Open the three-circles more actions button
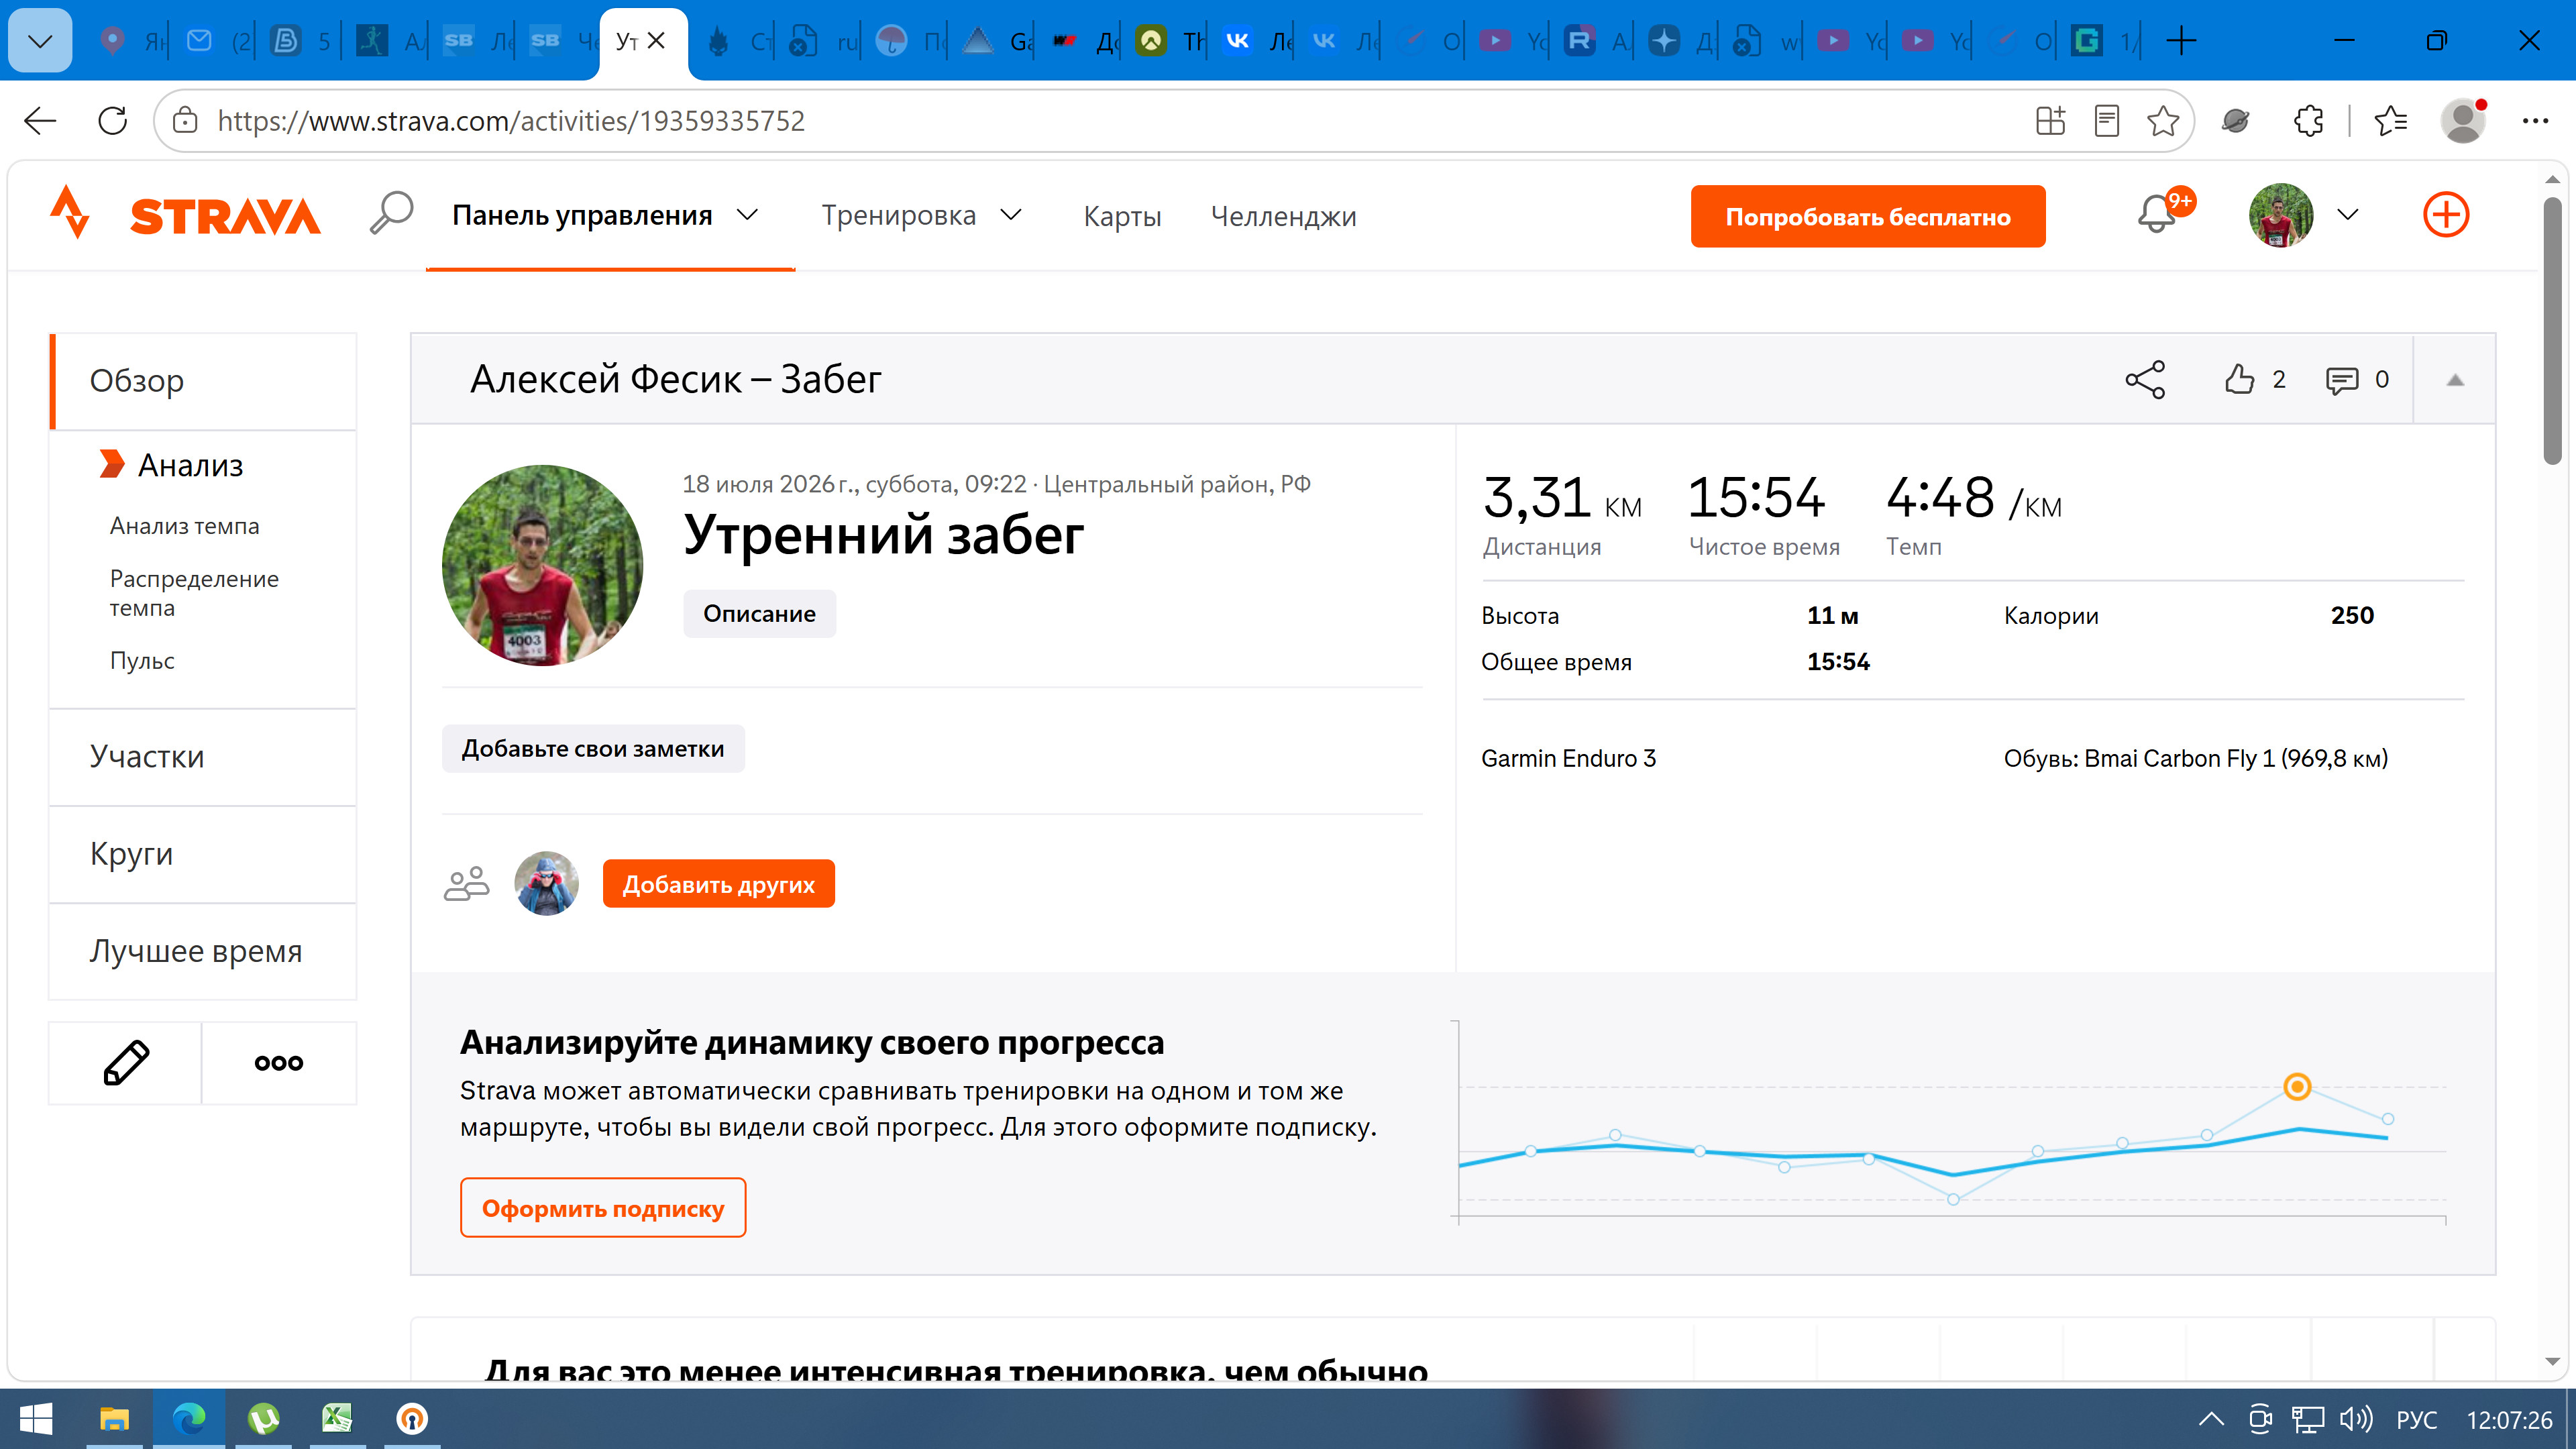Screen dimensions: 2576x1449 coord(279,1062)
